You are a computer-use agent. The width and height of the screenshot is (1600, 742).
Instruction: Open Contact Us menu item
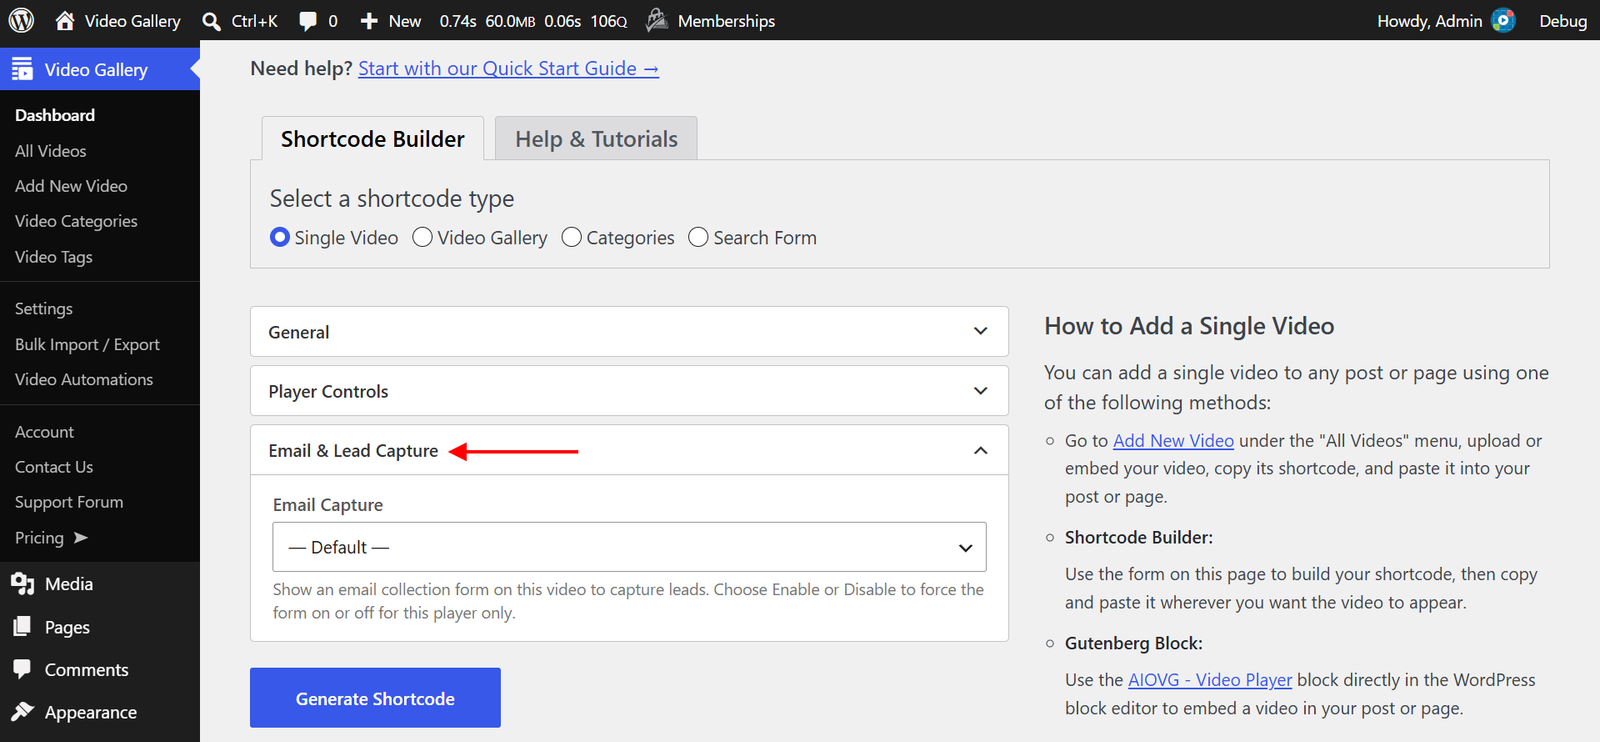pyautogui.click(x=54, y=467)
